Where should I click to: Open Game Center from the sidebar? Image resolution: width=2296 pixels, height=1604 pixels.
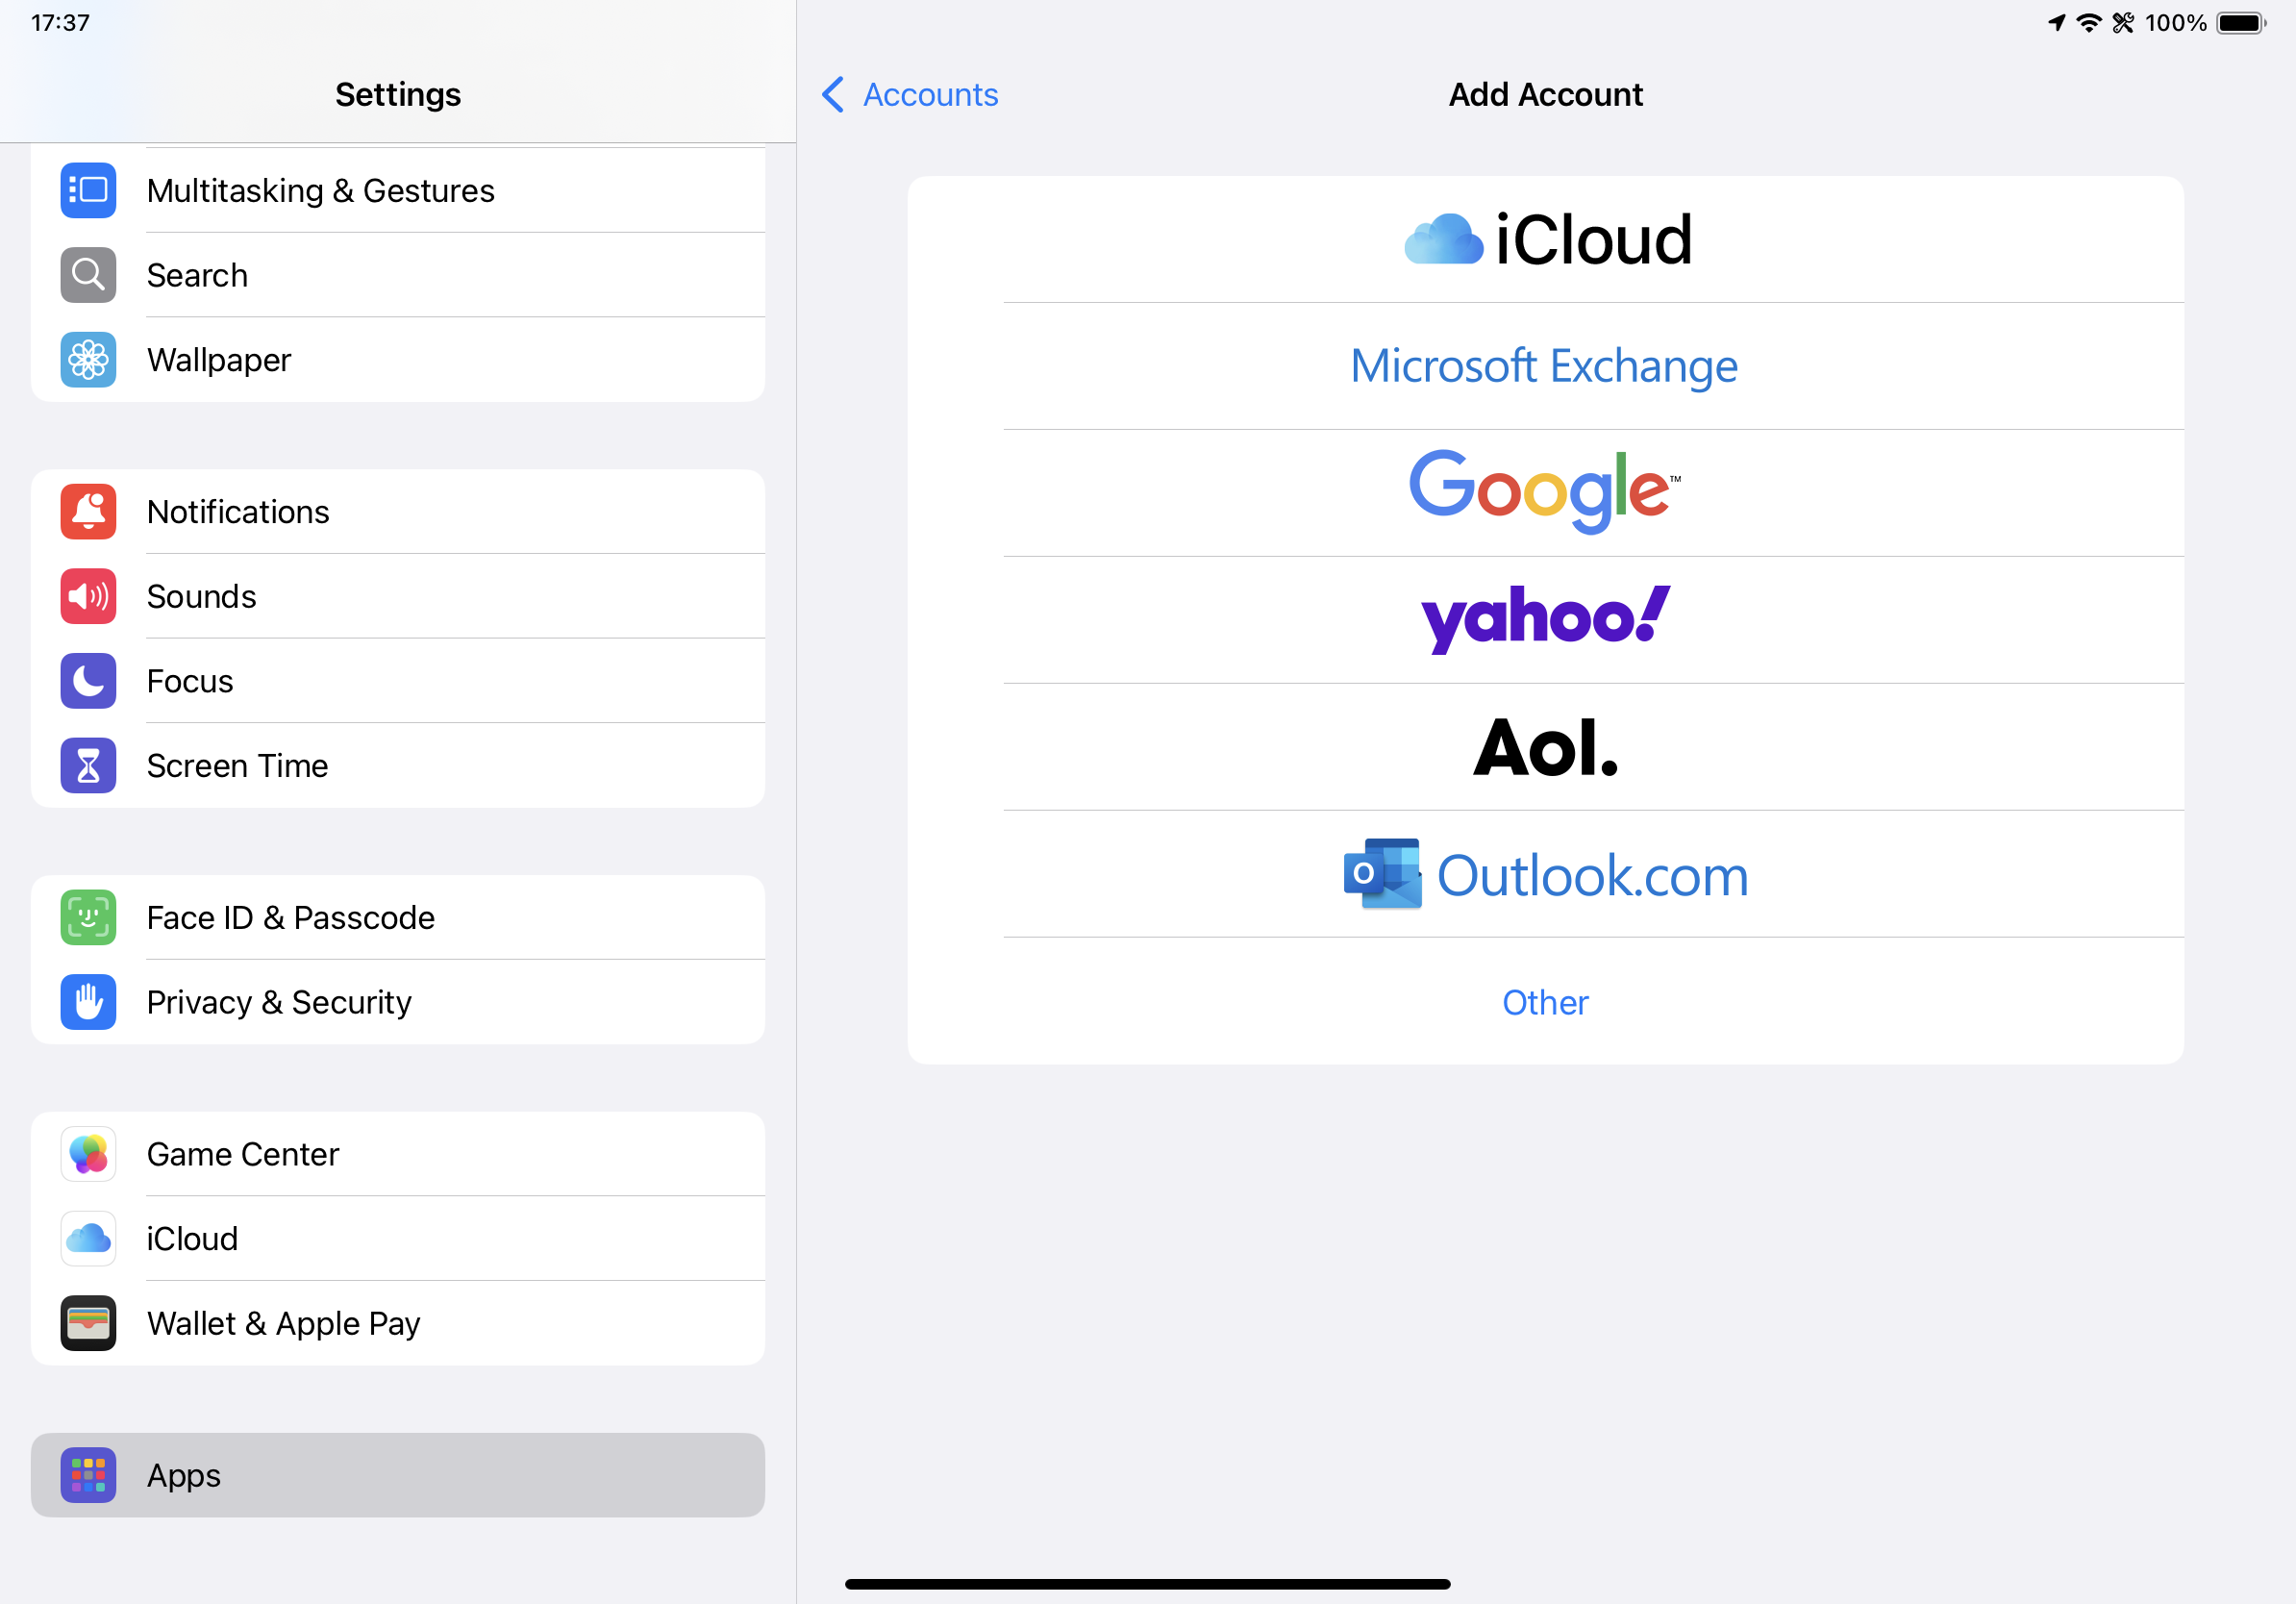[243, 1154]
